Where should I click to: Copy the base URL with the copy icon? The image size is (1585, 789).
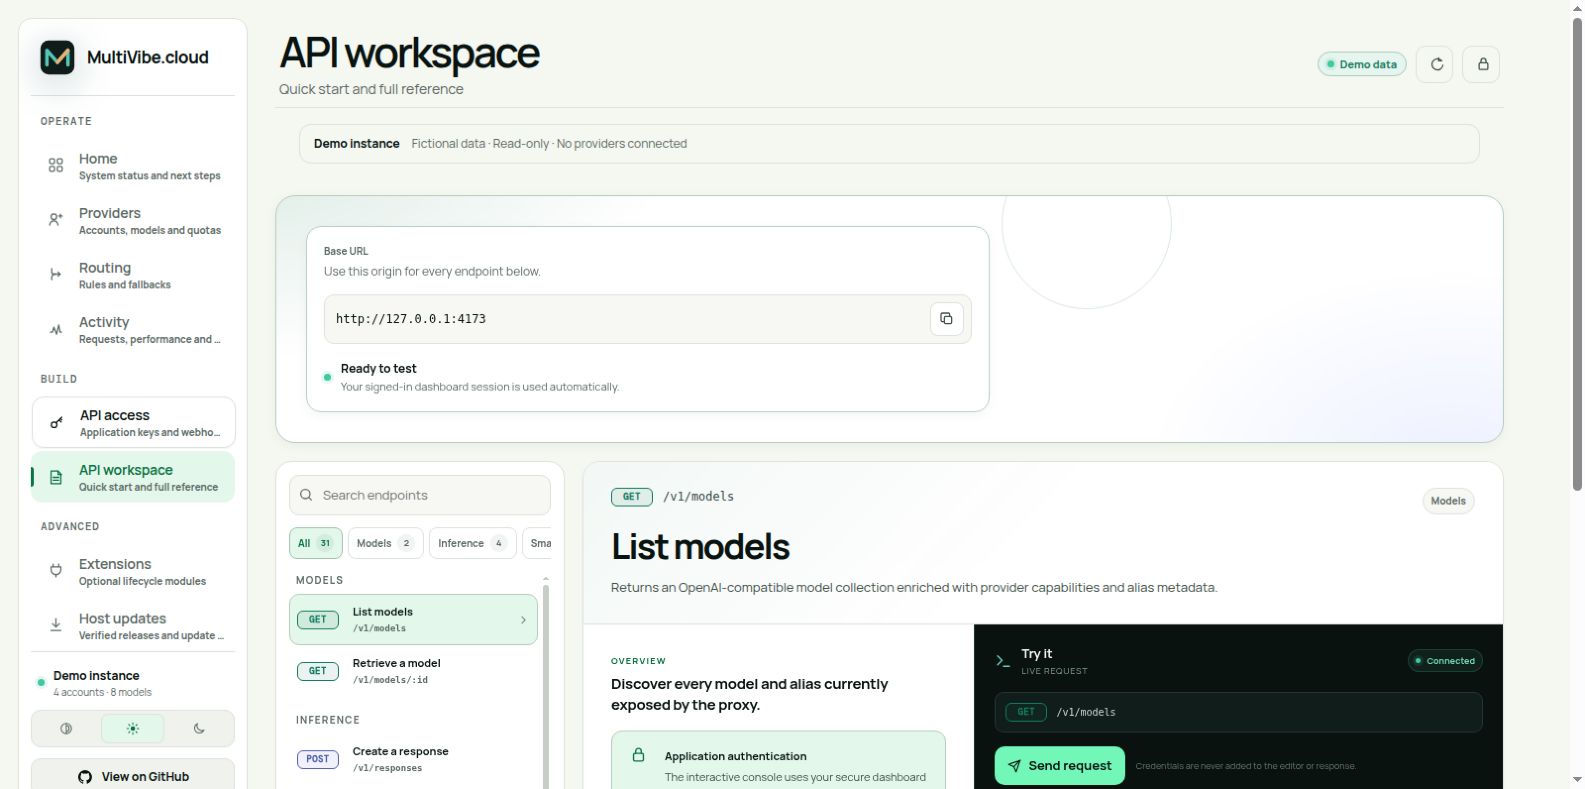tap(946, 319)
